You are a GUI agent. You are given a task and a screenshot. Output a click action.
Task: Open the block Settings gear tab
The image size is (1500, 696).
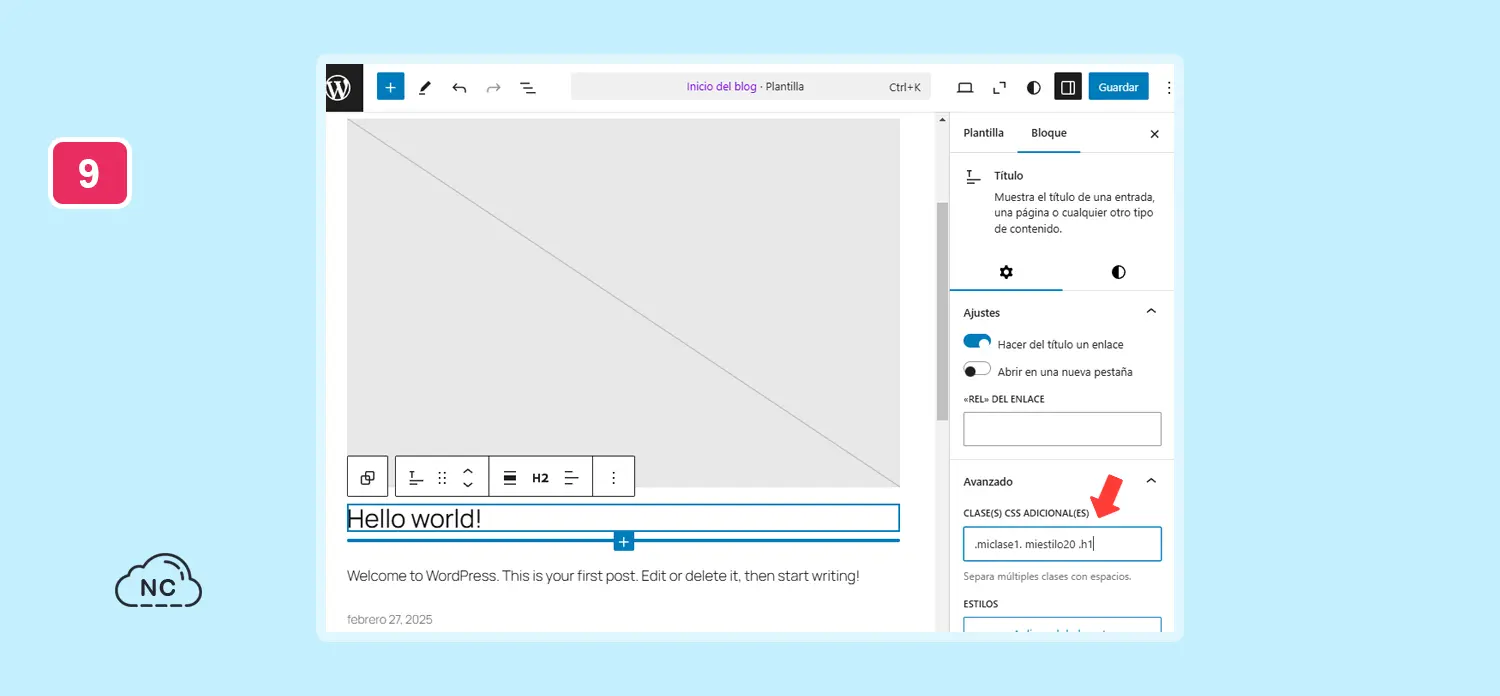(1006, 272)
